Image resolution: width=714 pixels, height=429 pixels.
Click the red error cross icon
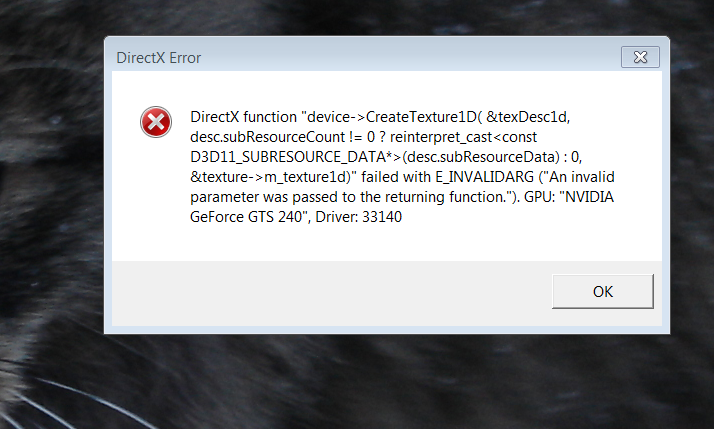(x=156, y=122)
